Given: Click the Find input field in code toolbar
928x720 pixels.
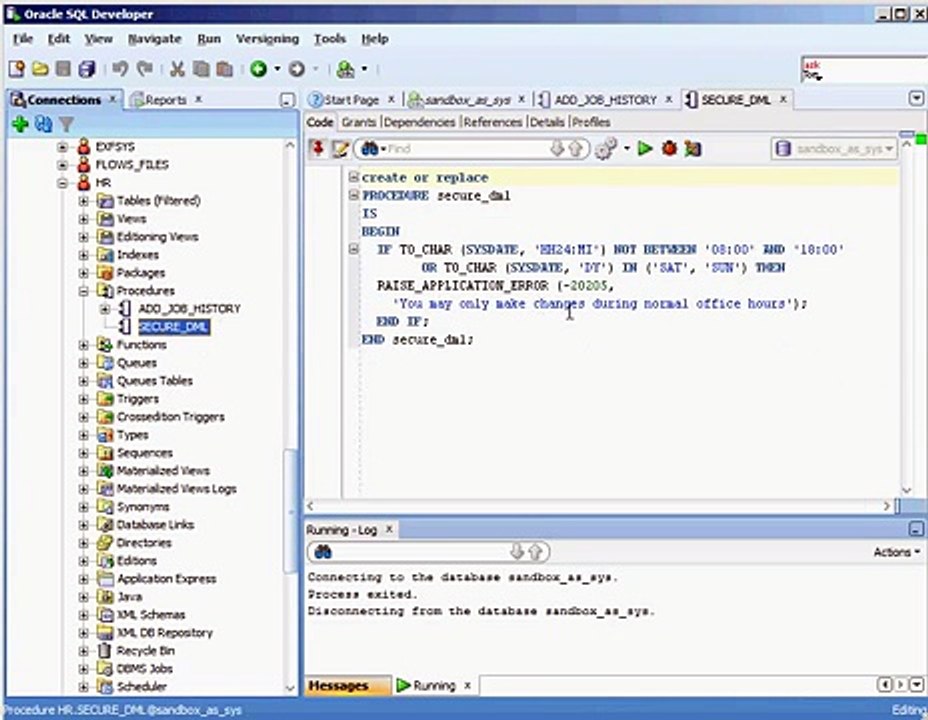Looking at the screenshot, I should (x=468, y=149).
